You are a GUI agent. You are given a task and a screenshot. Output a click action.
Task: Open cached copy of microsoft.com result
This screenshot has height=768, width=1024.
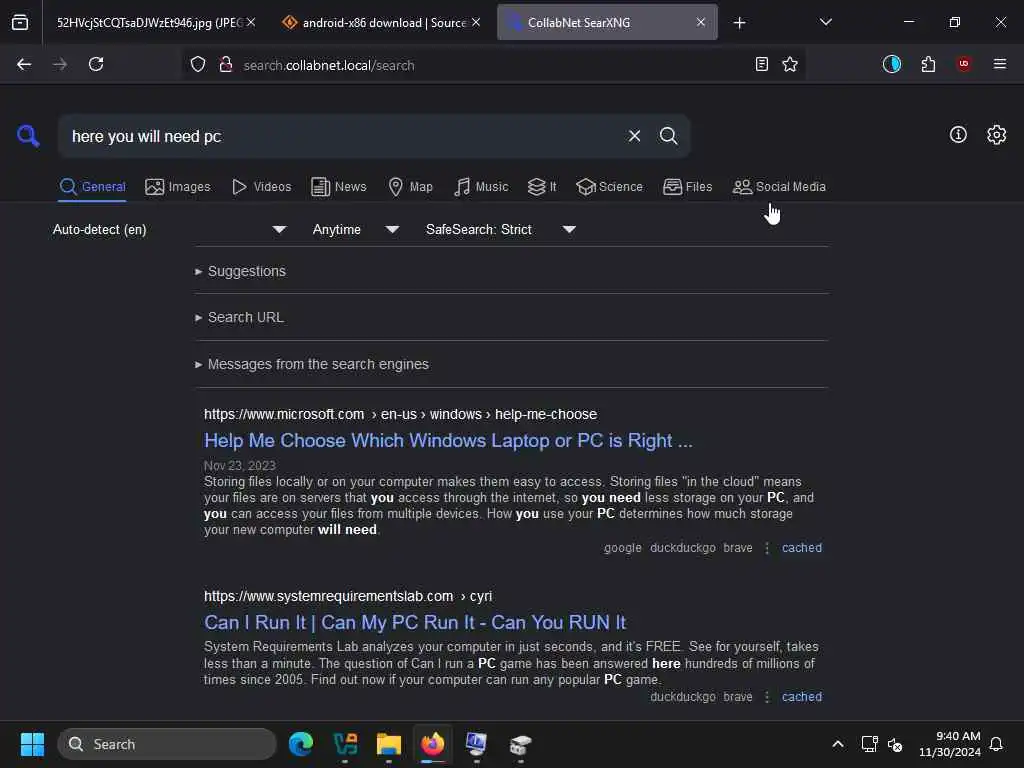pos(802,548)
